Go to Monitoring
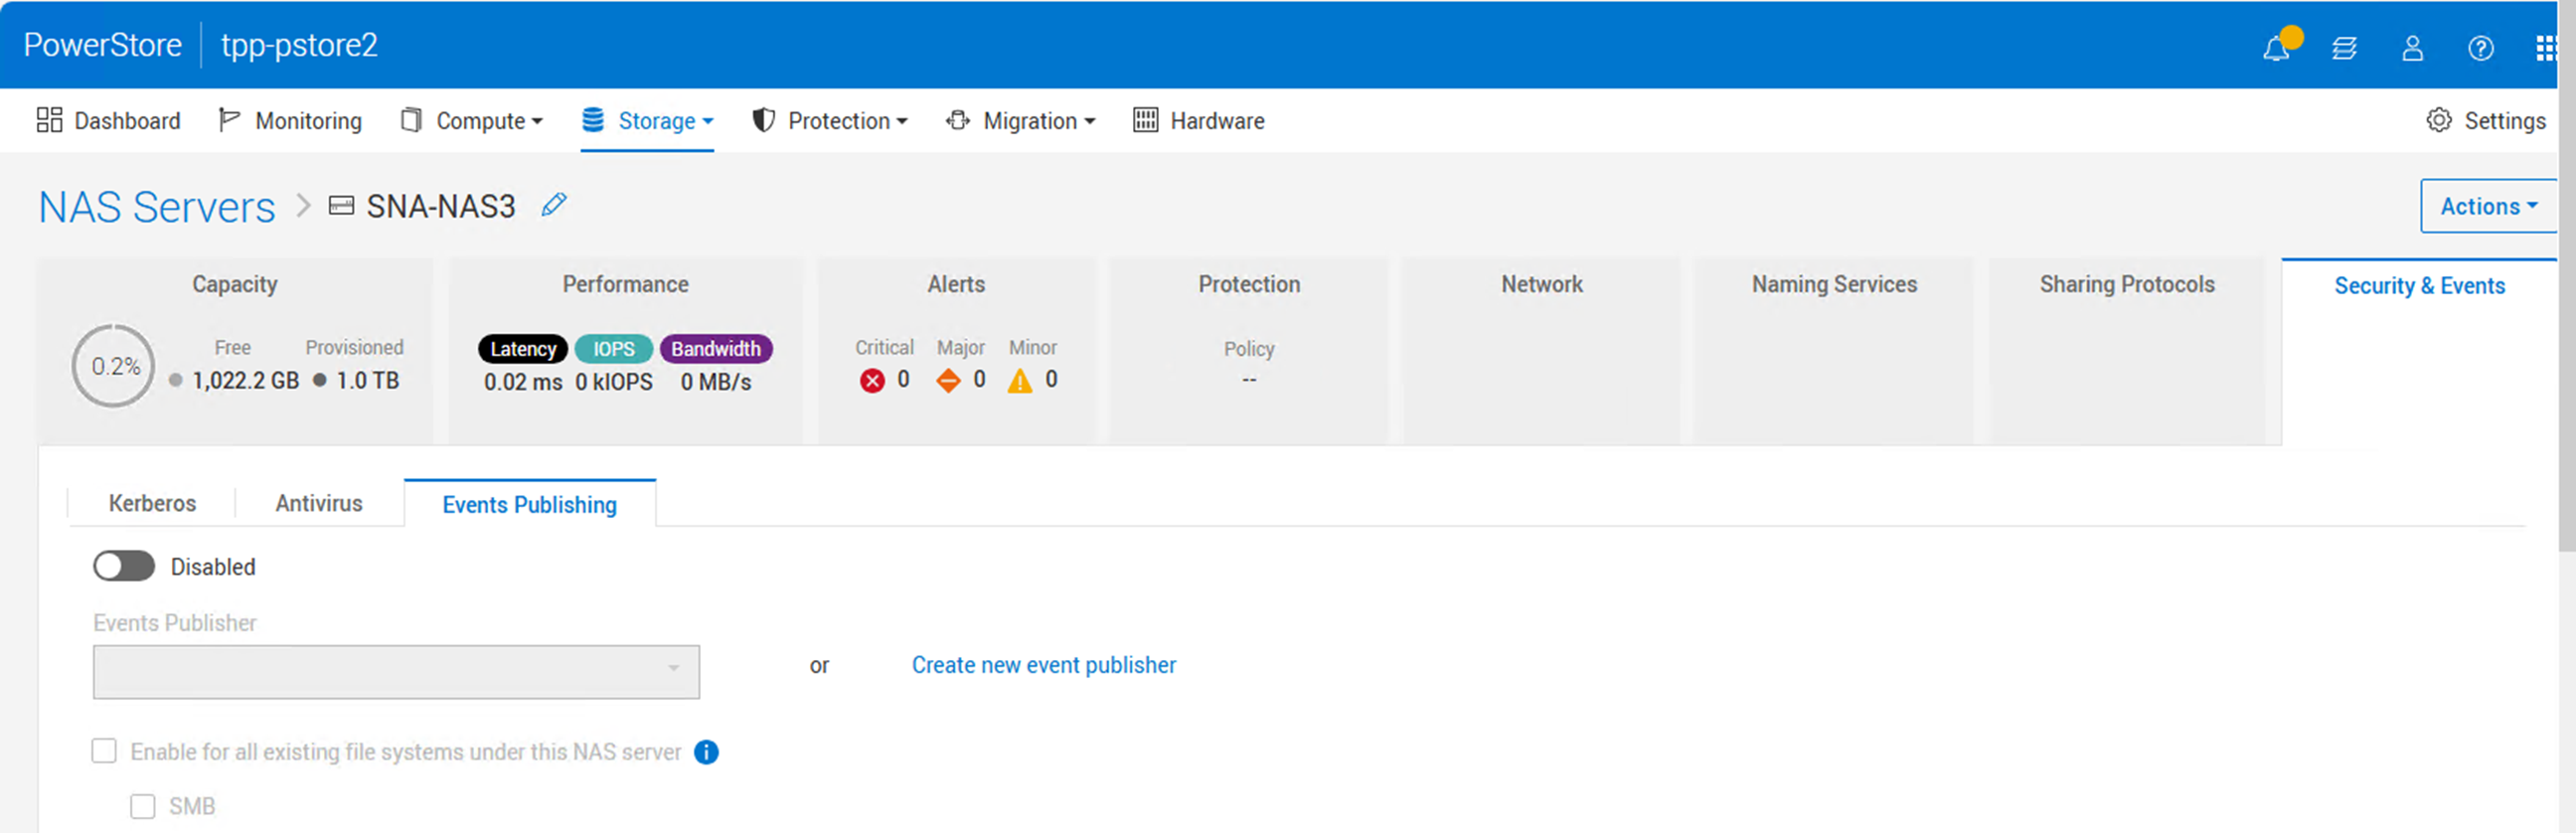Viewport: 2576px width, 833px height. click(290, 121)
